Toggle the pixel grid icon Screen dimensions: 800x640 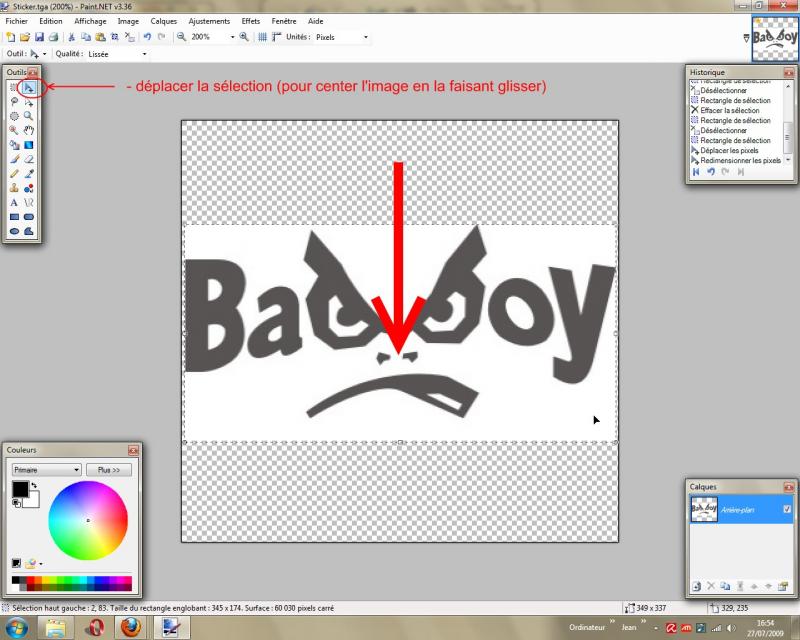click(x=262, y=37)
